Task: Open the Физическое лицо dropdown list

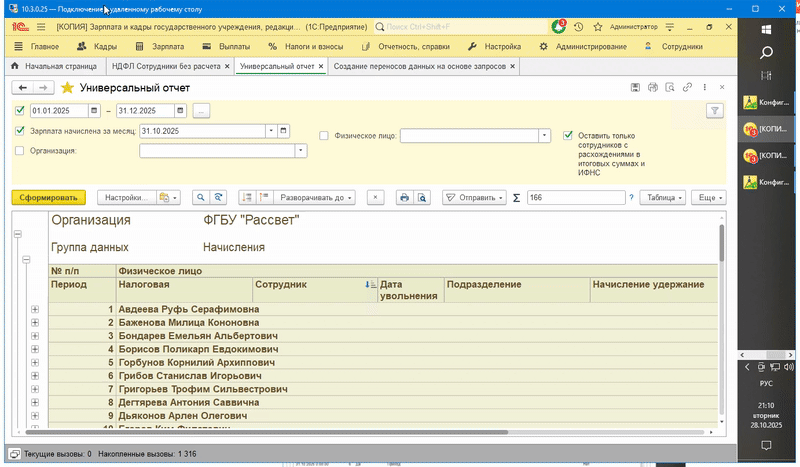Action: (x=544, y=135)
